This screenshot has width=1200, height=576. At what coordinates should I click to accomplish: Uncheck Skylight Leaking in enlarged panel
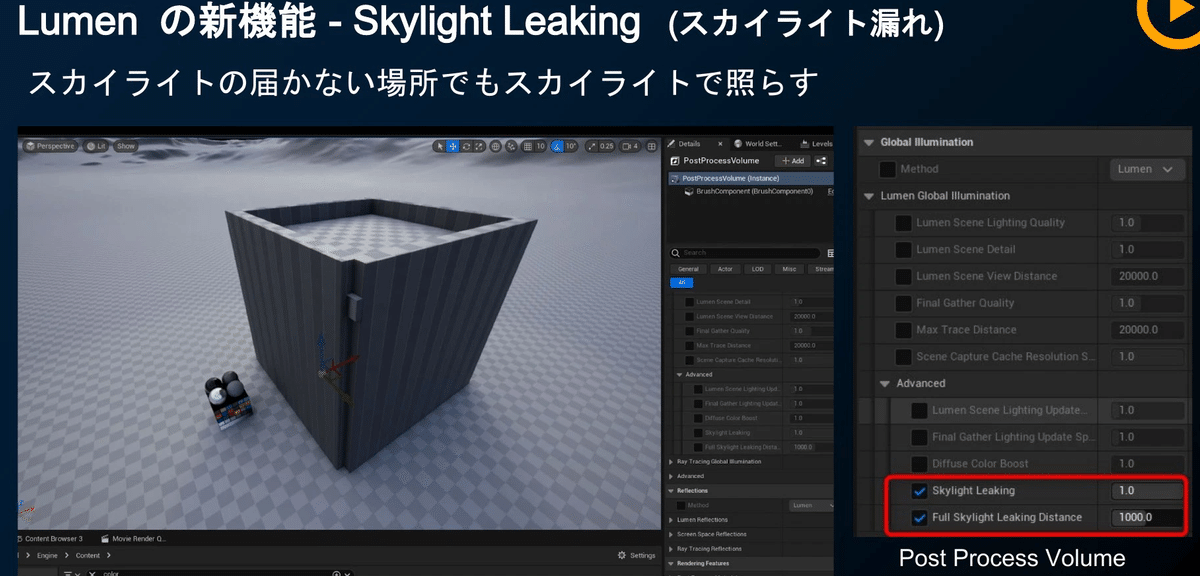tap(920, 491)
